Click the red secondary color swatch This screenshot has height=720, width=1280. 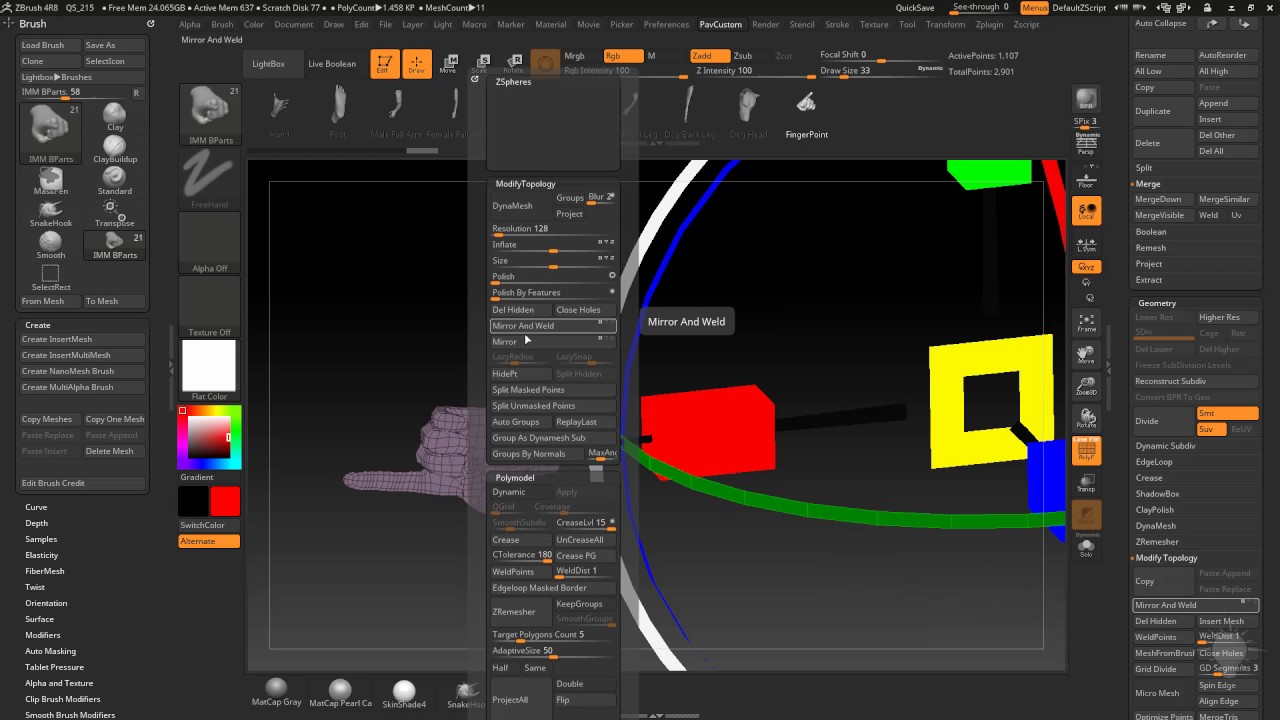pyautogui.click(x=225, y=501)
